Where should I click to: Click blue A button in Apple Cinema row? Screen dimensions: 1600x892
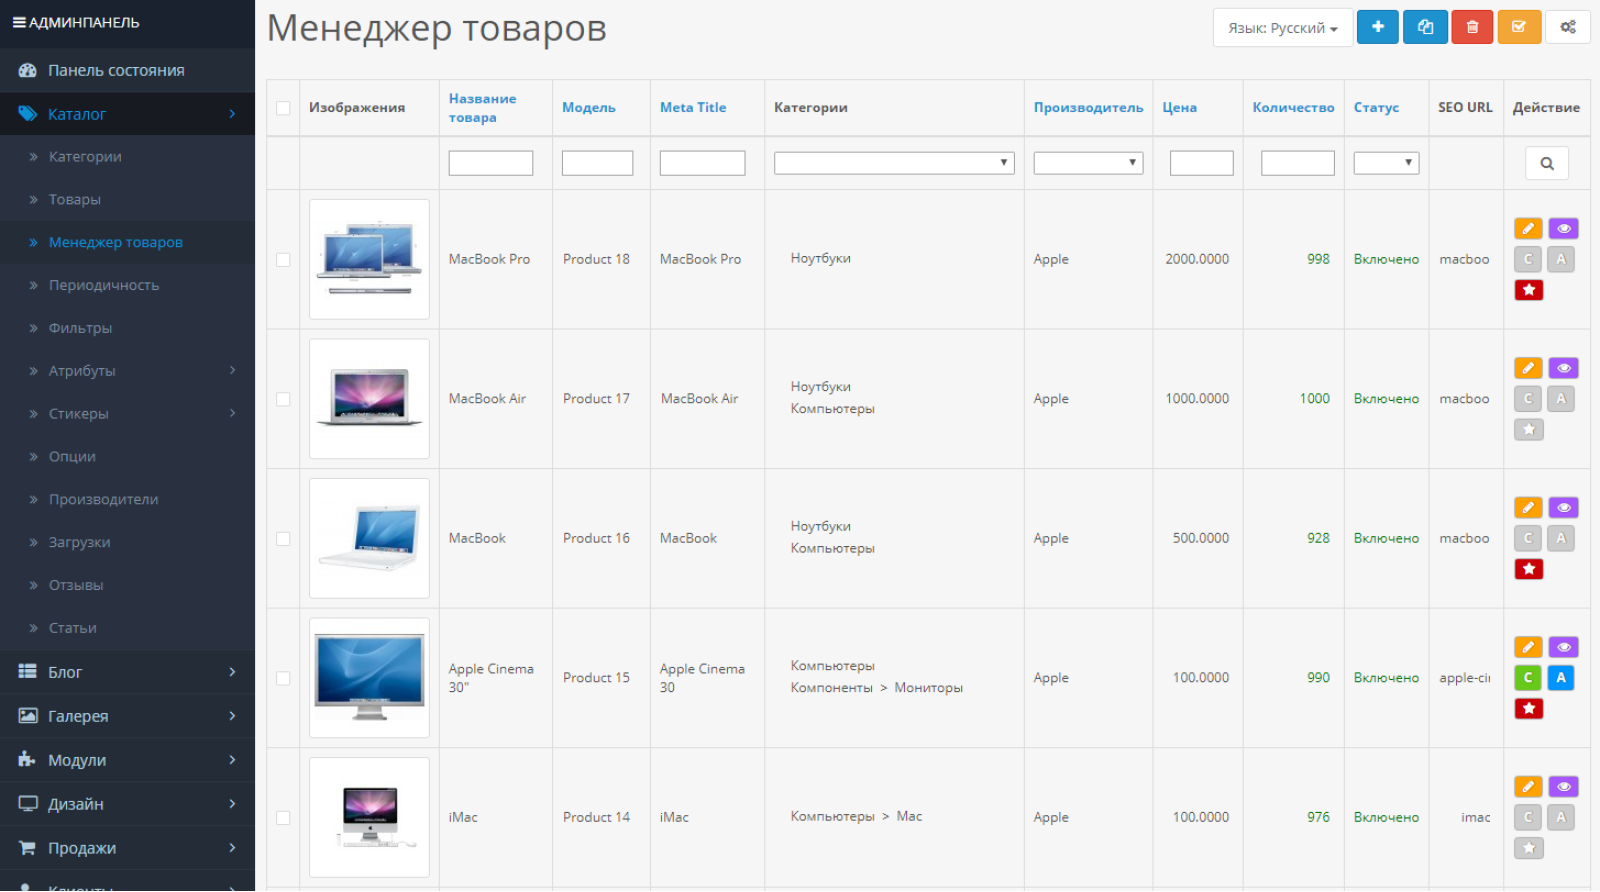click(x=1561, y=677)
